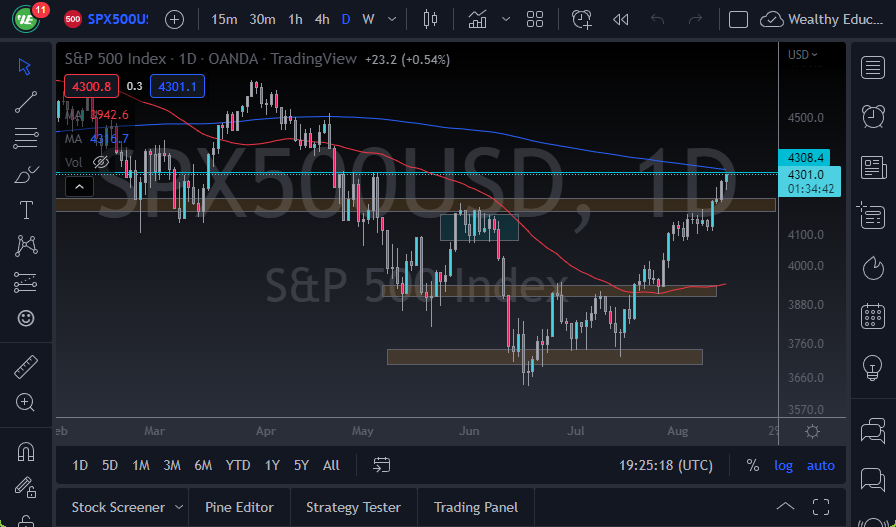Select the trend line tool
This screenshot has height=527, width=896.
click(x=26, y=101)
